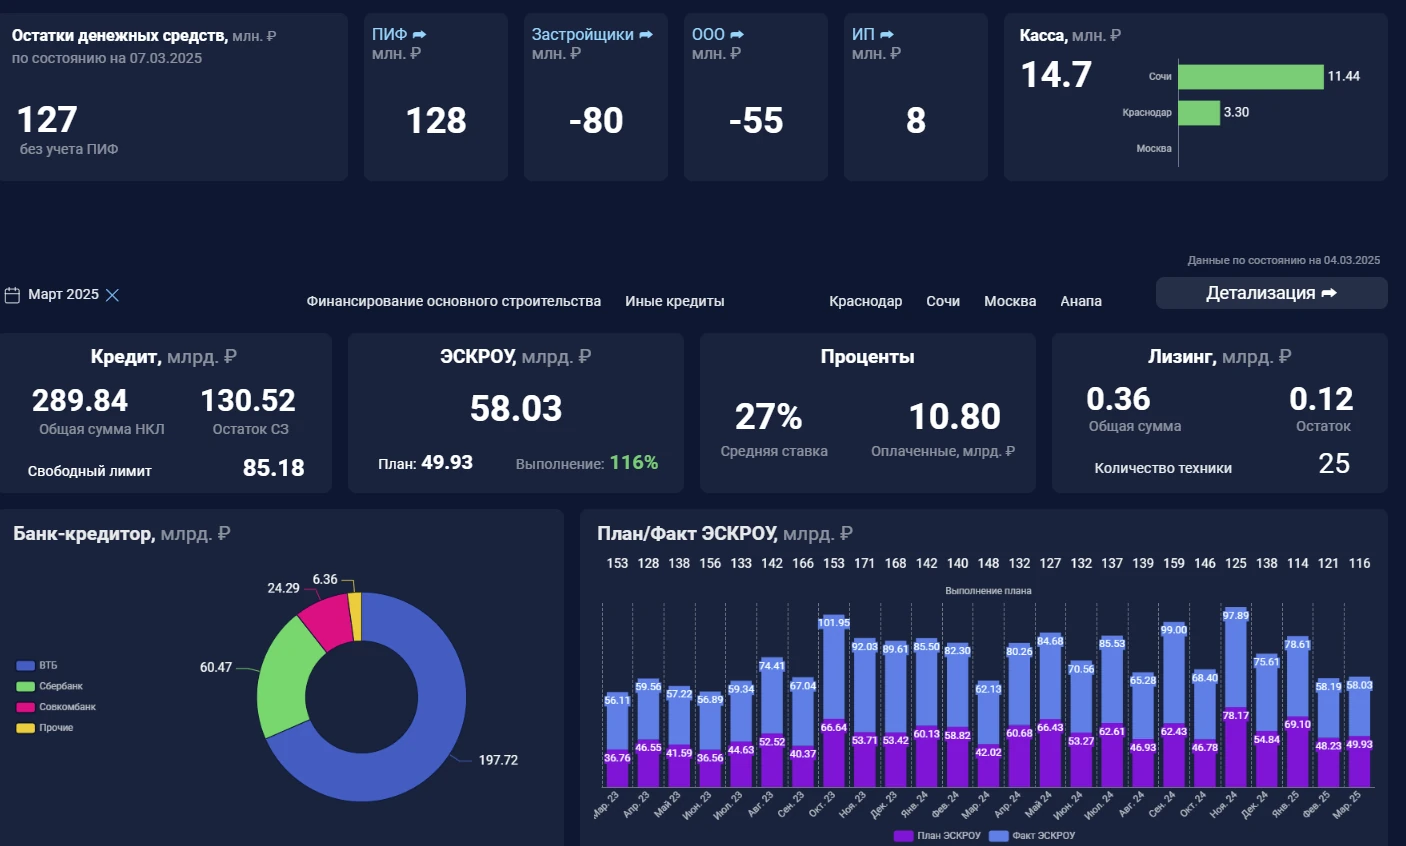Click the Окт. 23 bar valued 101.95
1406x846 pixels.
(x=834, y=666)
